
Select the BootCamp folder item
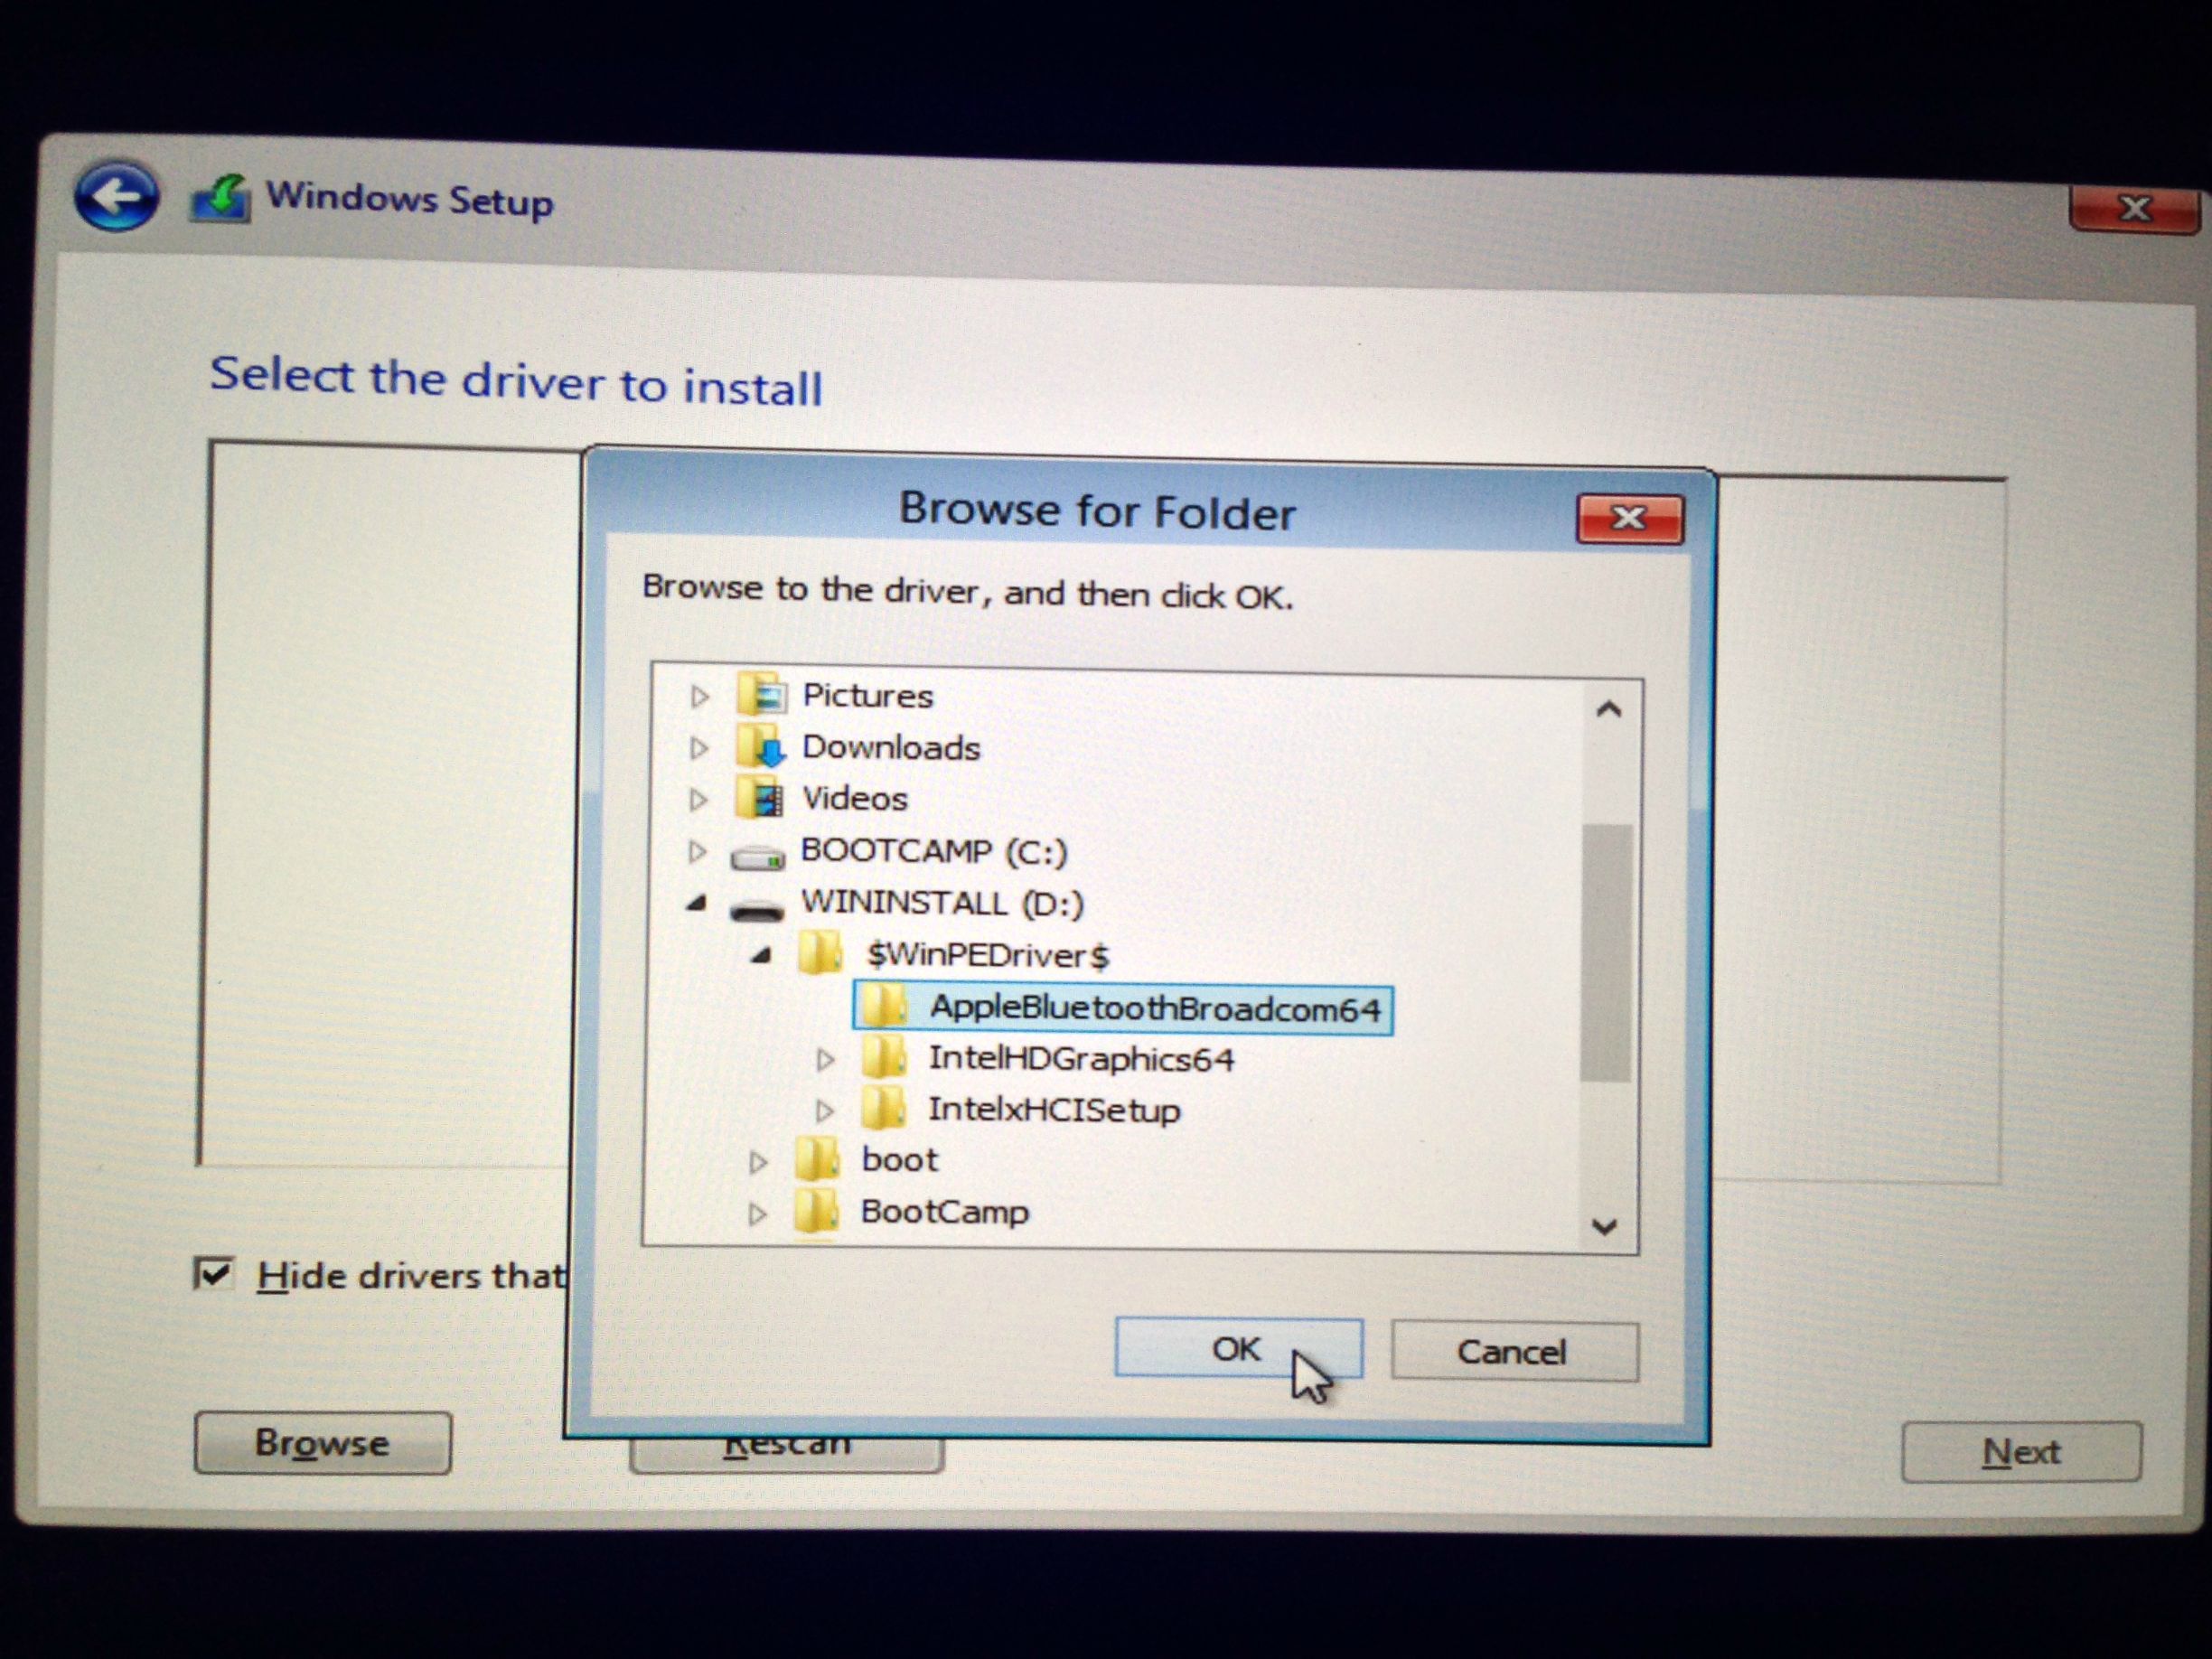click(943, 1212)
